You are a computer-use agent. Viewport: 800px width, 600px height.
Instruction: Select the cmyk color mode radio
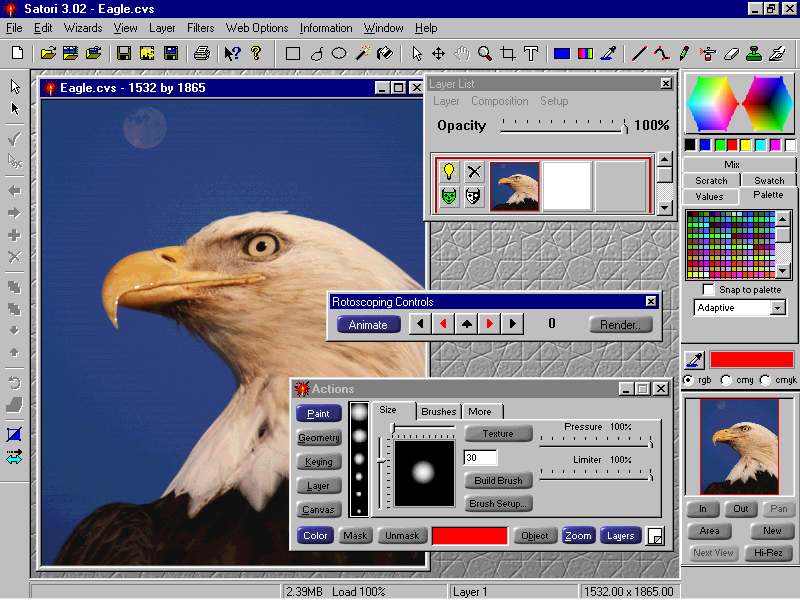766,380
